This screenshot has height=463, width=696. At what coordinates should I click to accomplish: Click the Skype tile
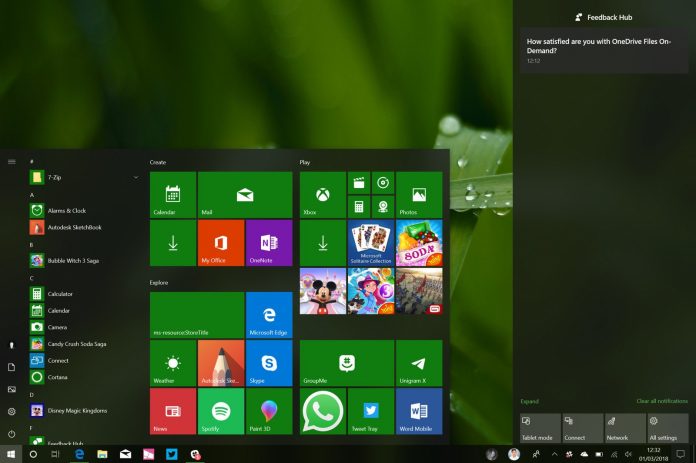268,363
